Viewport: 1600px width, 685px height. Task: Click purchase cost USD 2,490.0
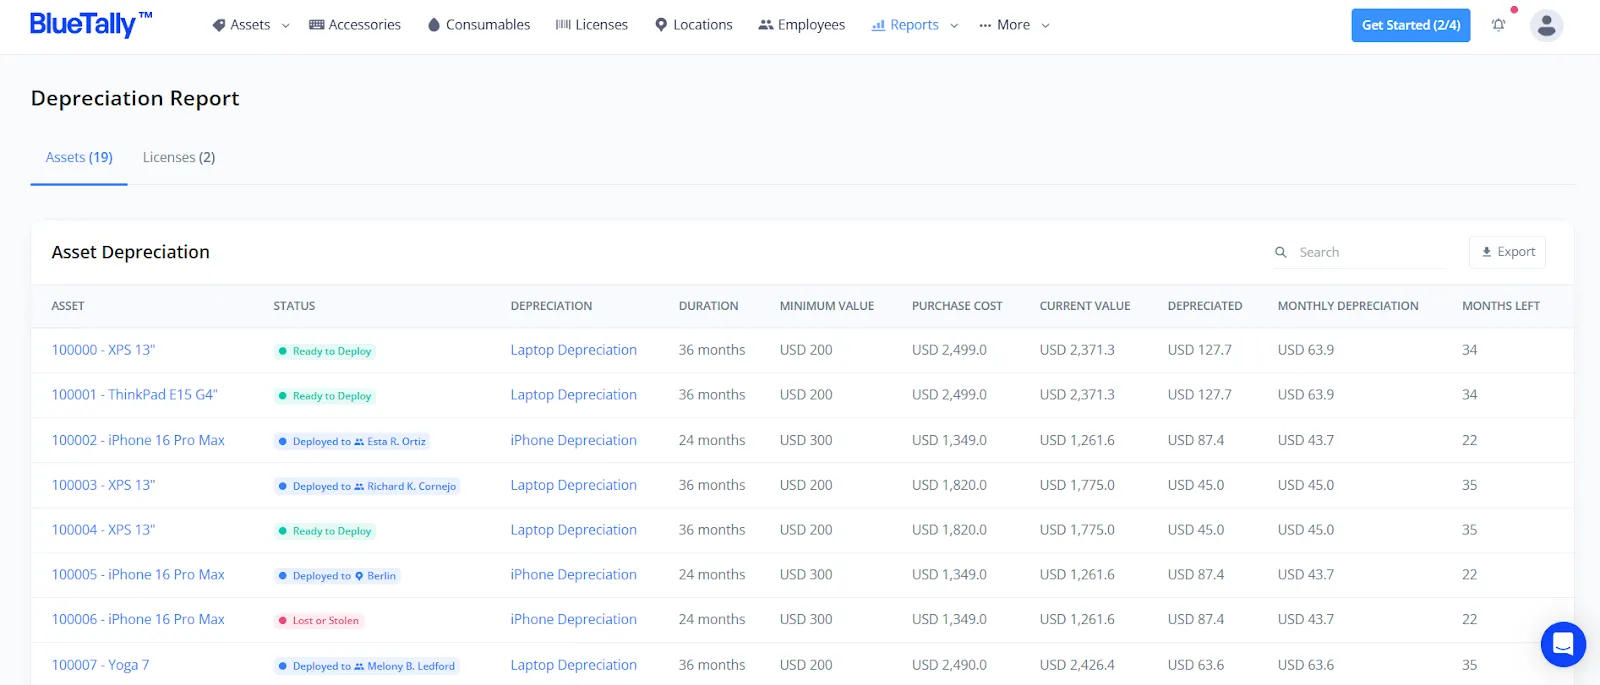point(949,665)
